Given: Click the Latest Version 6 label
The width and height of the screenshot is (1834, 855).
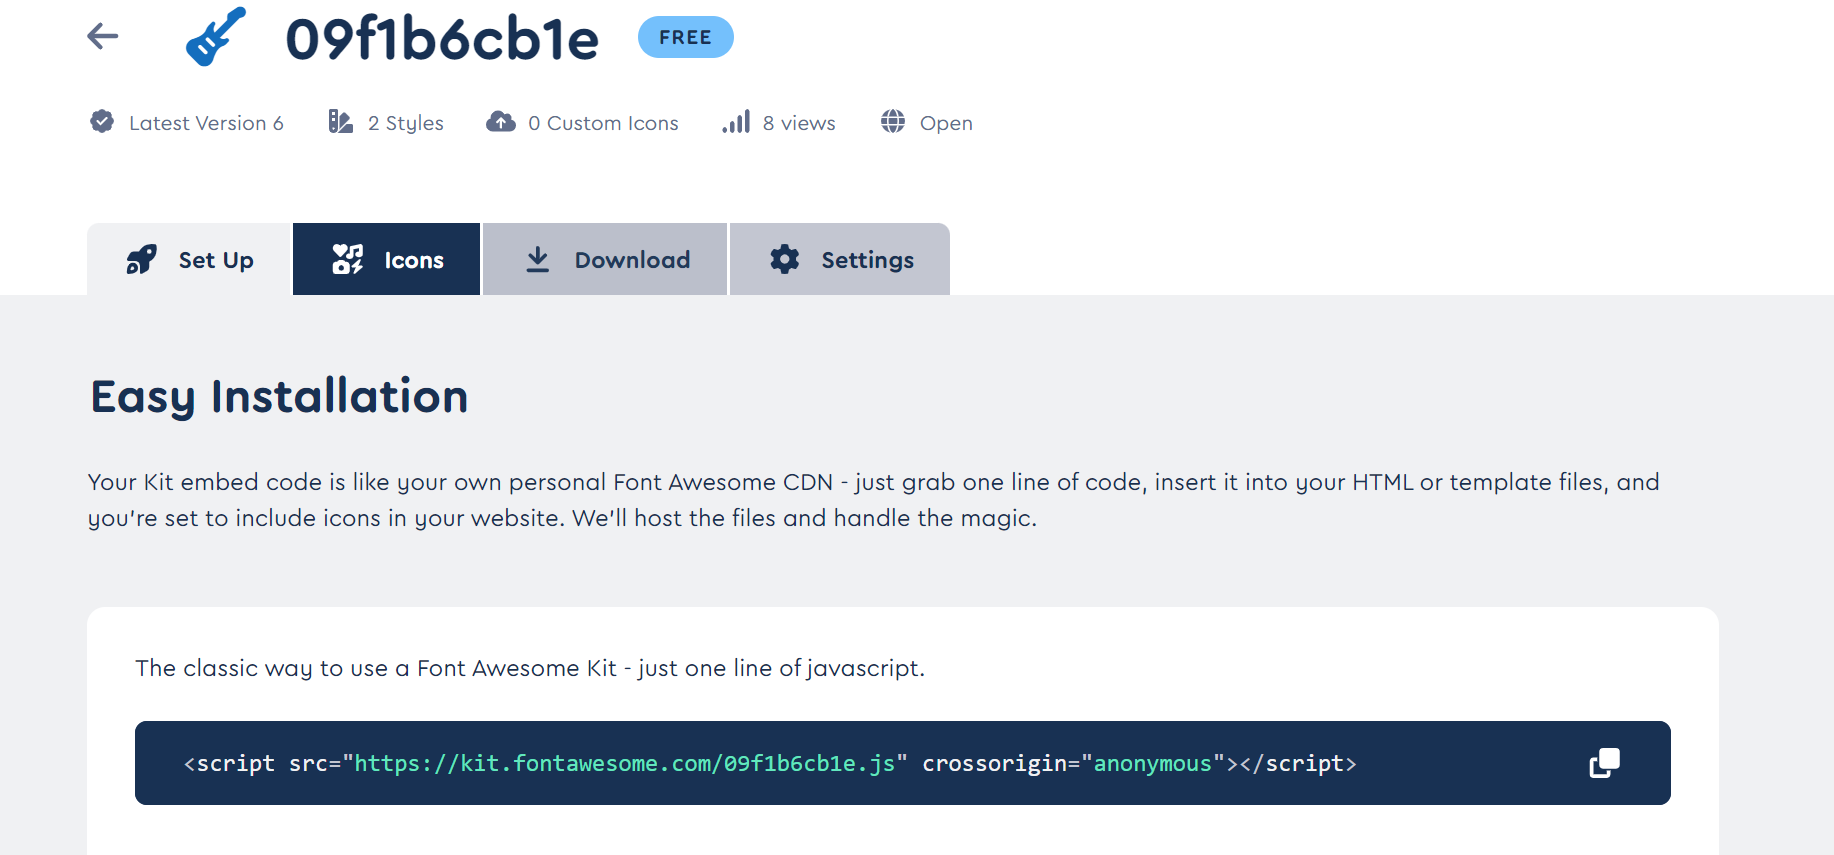Looking at the screenshot, I should pos(206,123).
